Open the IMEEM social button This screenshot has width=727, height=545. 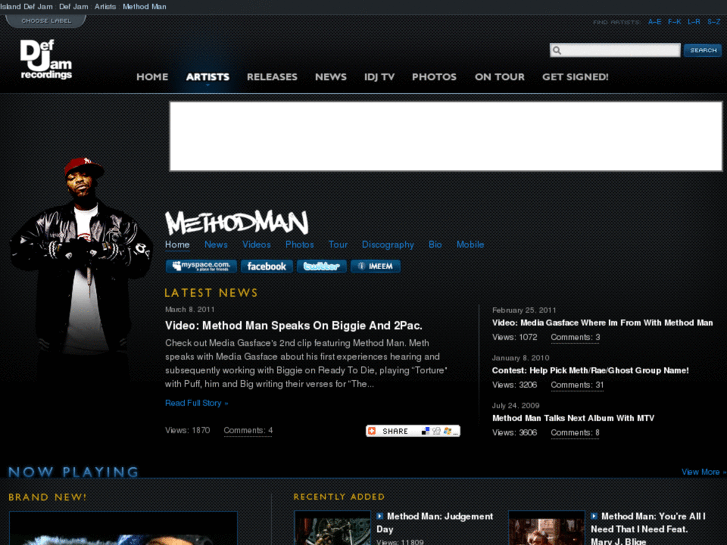coord(376,266)
